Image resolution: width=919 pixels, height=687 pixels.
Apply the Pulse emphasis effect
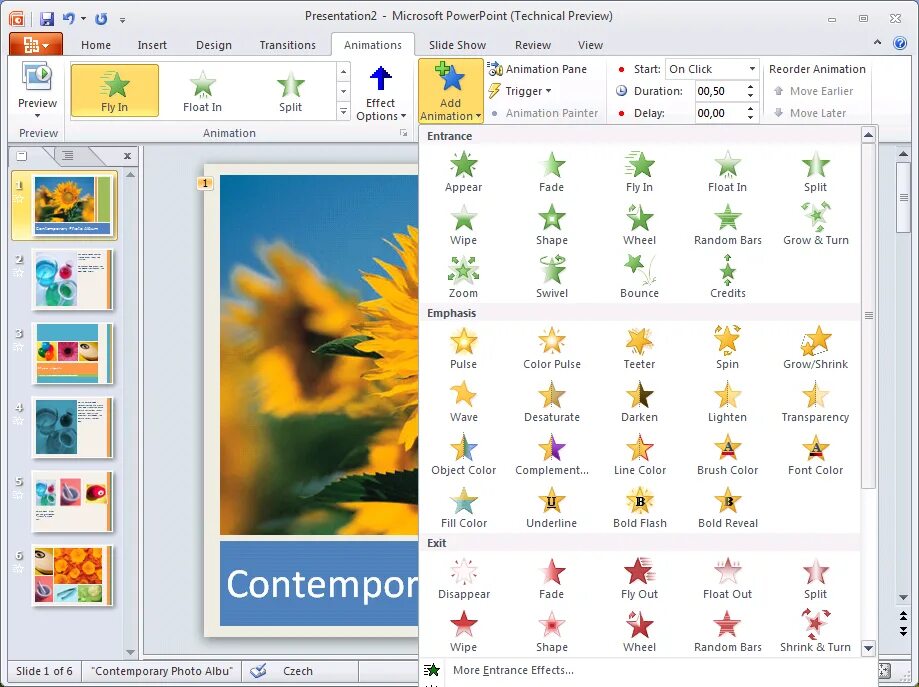point(463,349)
